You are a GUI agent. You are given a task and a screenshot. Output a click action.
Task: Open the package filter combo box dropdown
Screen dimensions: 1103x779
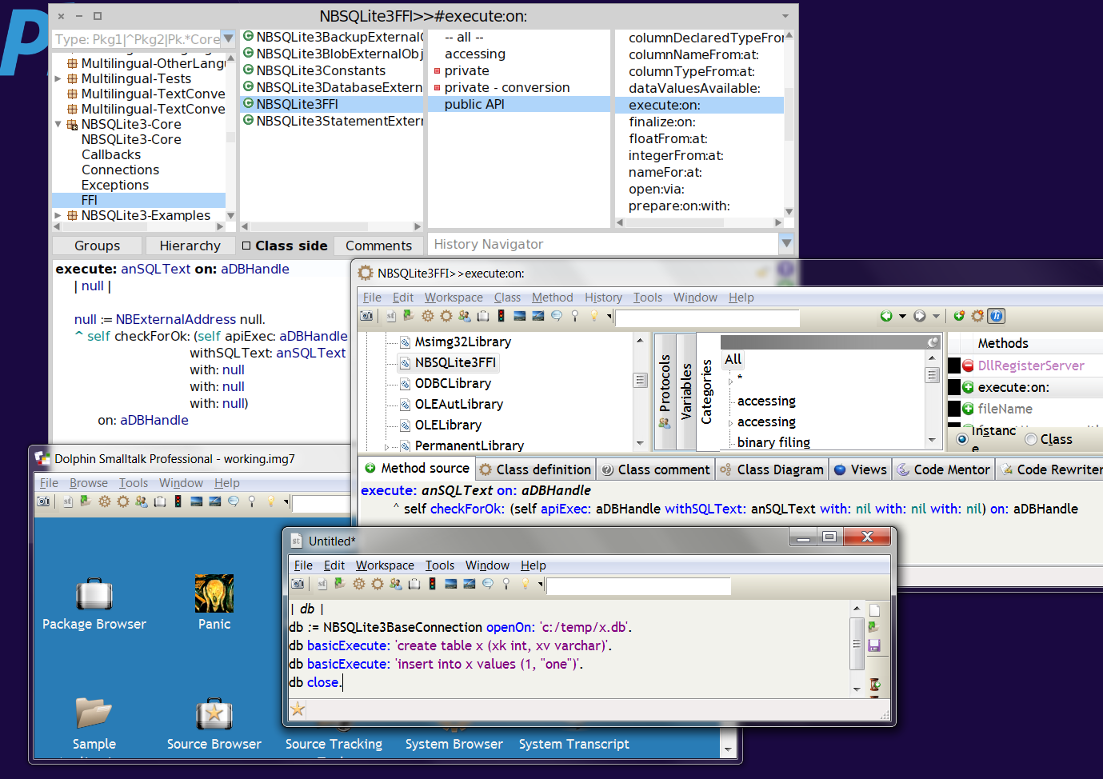[x=229, y=39]
